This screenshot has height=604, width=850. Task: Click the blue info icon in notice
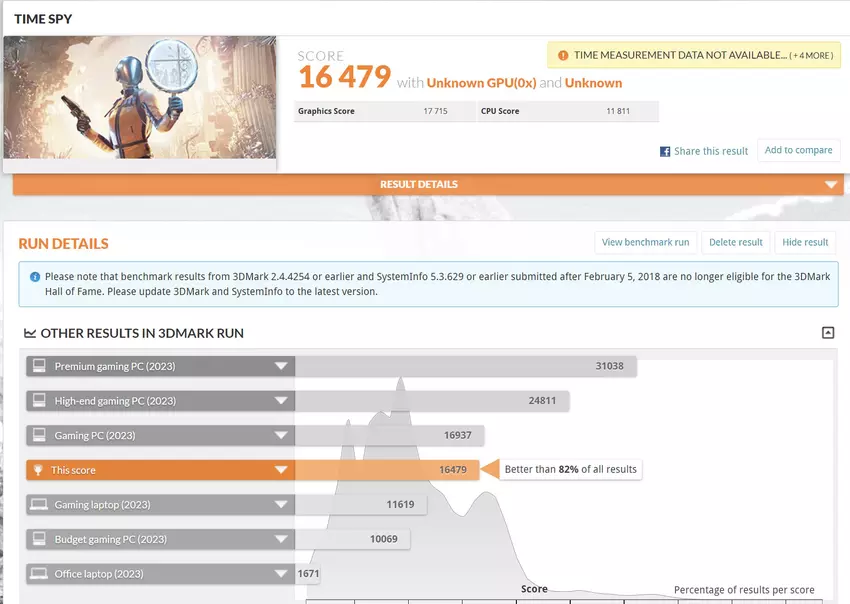click(x=35, y=277)
